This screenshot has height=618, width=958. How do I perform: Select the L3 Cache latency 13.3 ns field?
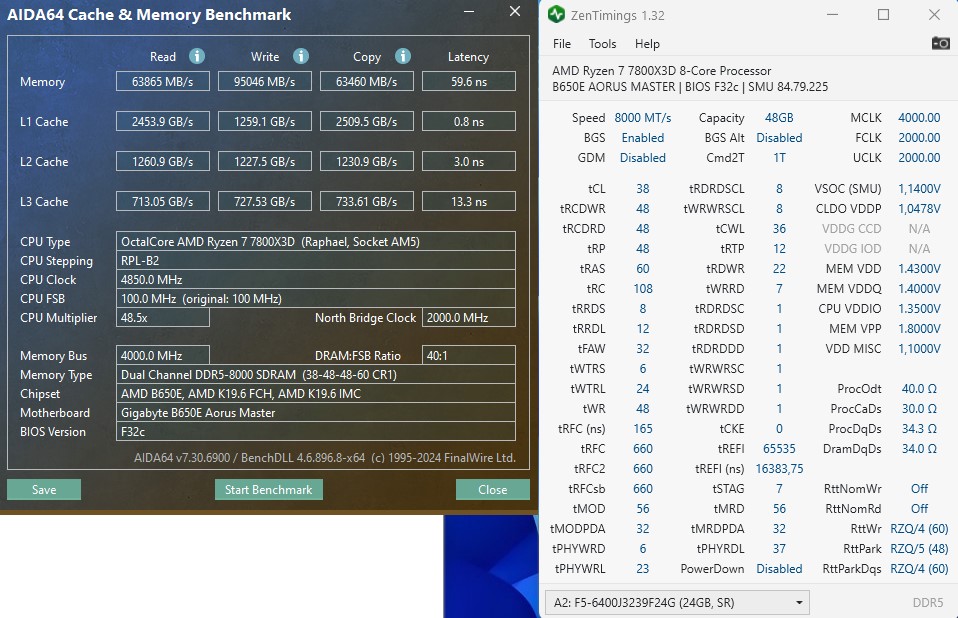click(x=469, y=201)
